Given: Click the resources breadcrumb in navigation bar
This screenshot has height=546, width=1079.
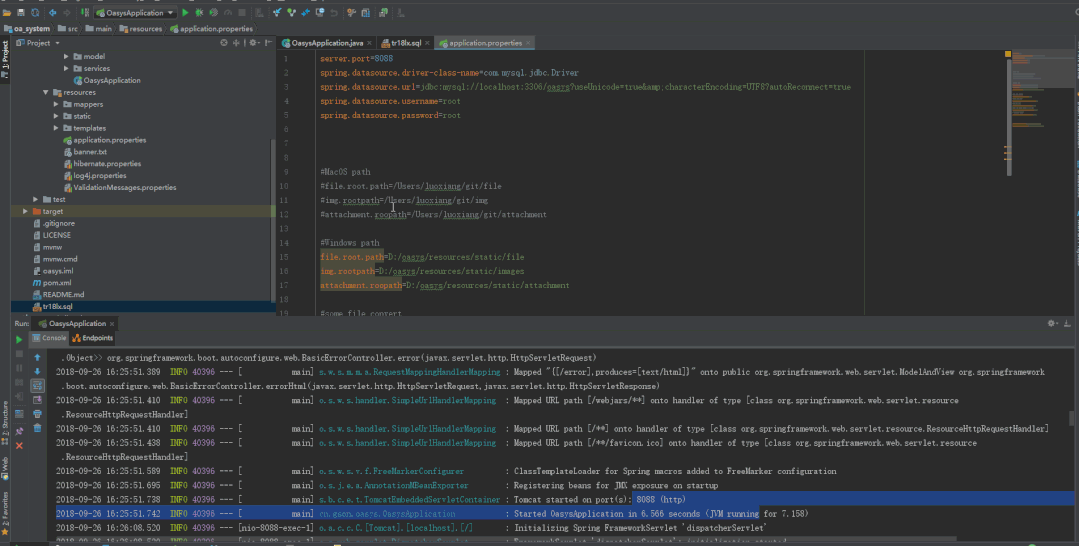Looking at the screenshot, I should (x=144, y=29).
